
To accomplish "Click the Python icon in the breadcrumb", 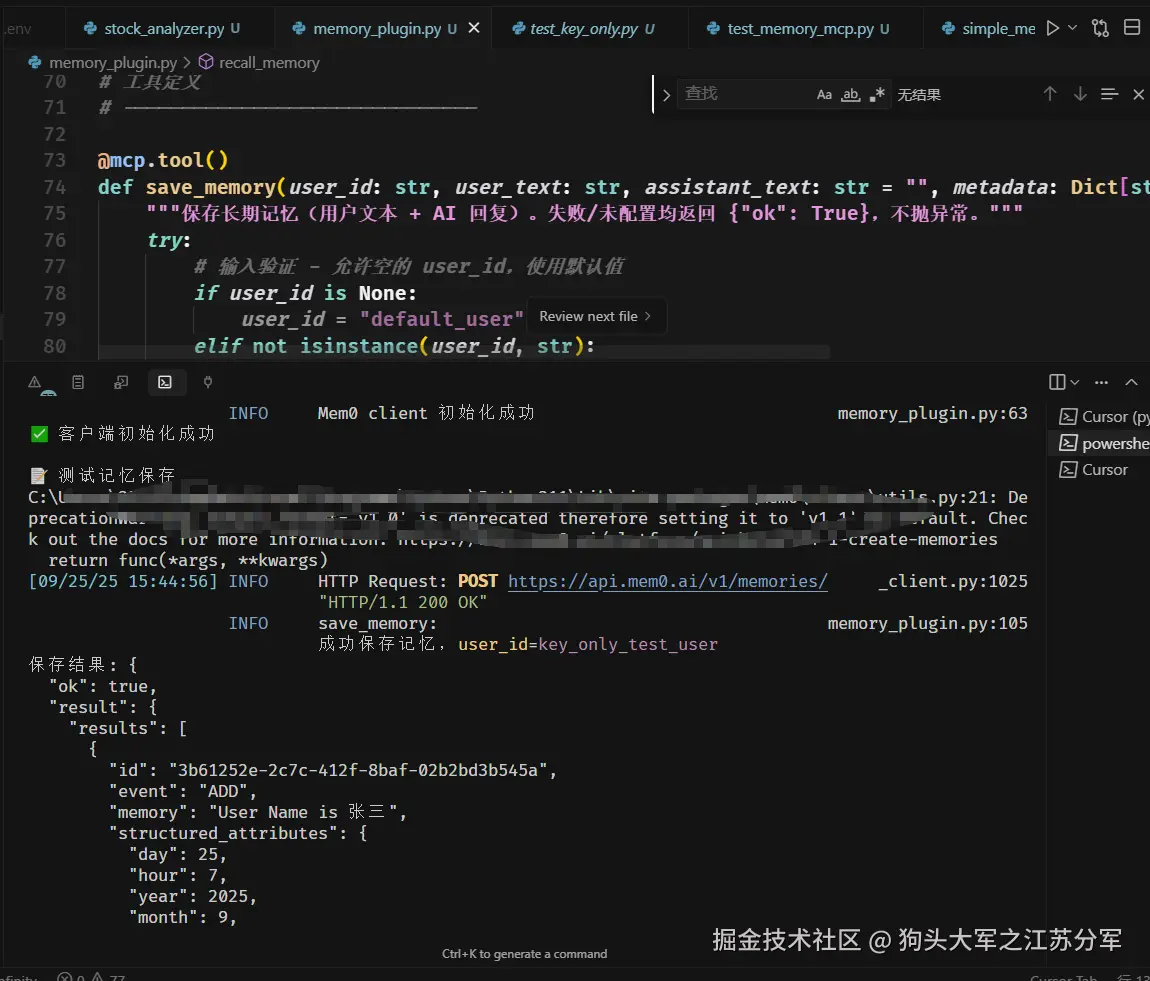I will [34, 62].
